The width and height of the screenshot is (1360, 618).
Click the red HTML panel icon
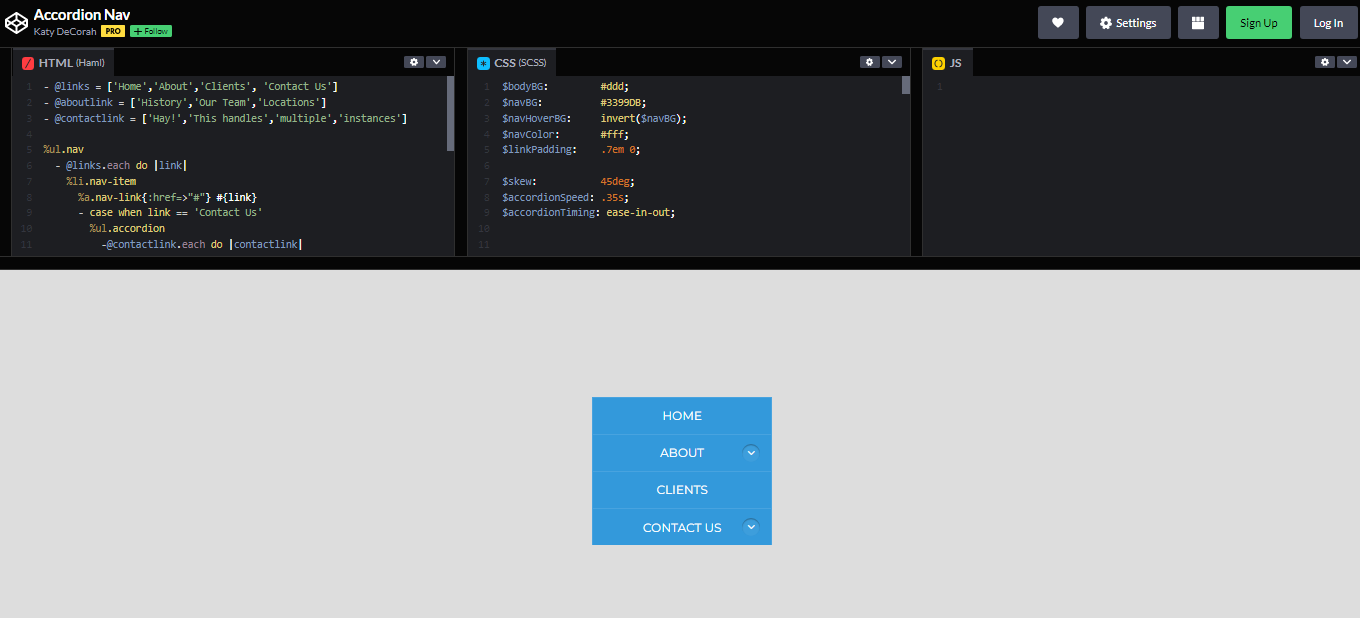28,63
